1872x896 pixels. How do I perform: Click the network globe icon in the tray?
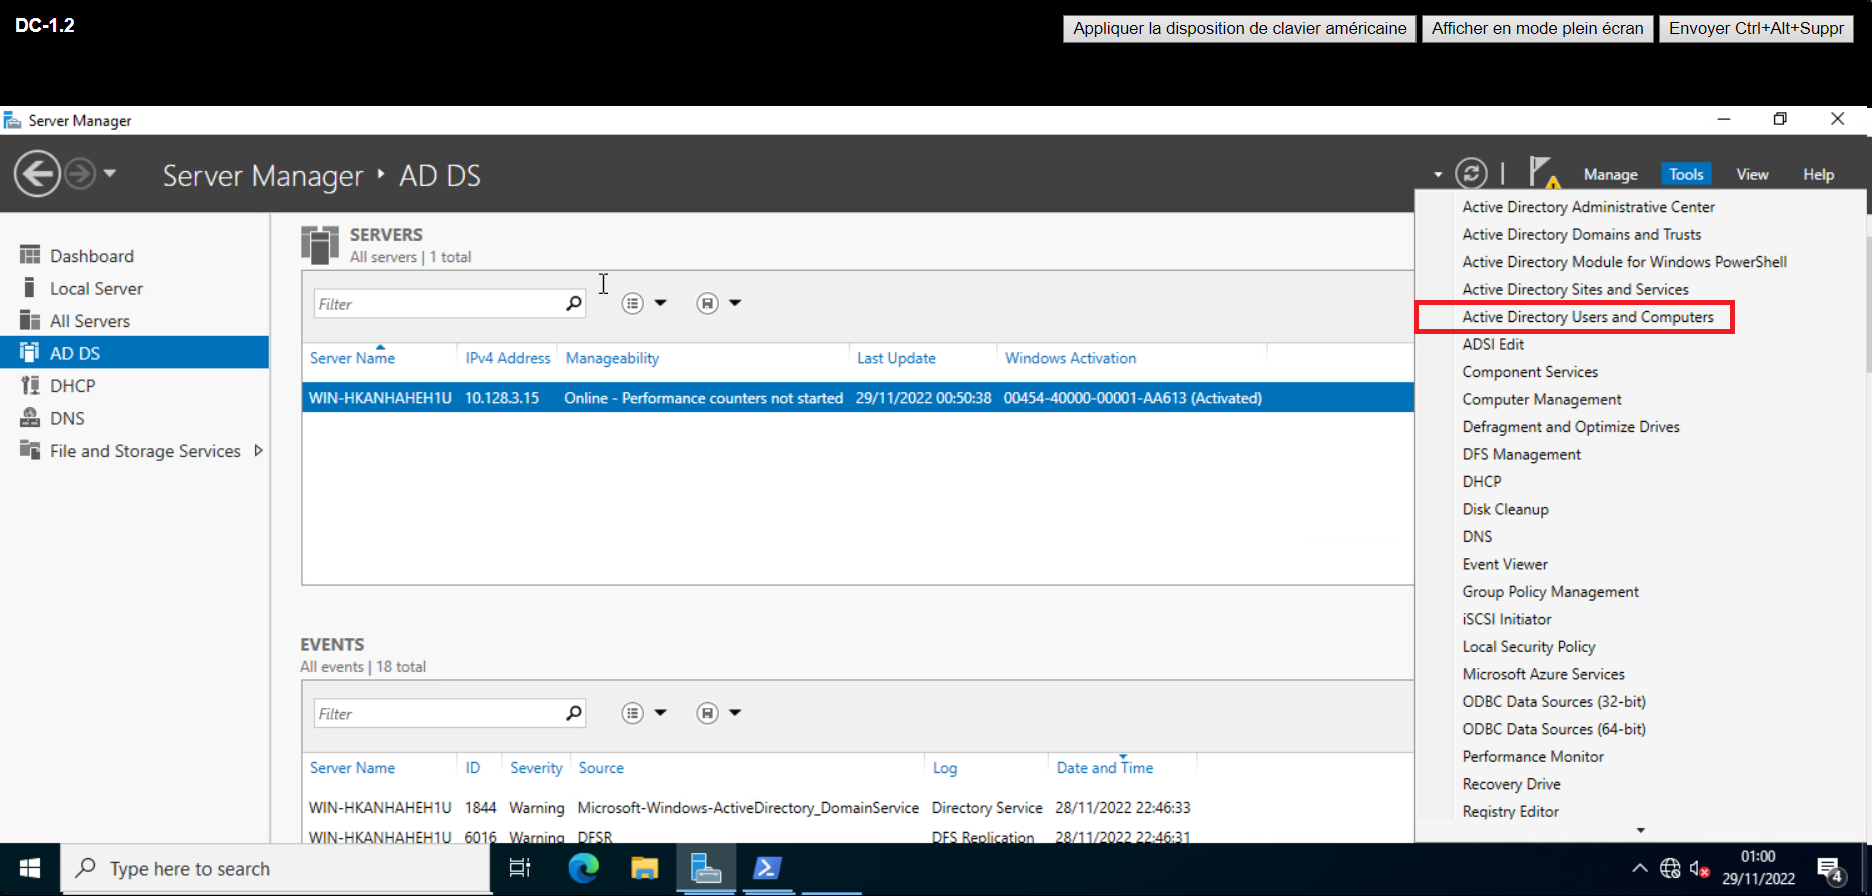(x=1670, y=868)
